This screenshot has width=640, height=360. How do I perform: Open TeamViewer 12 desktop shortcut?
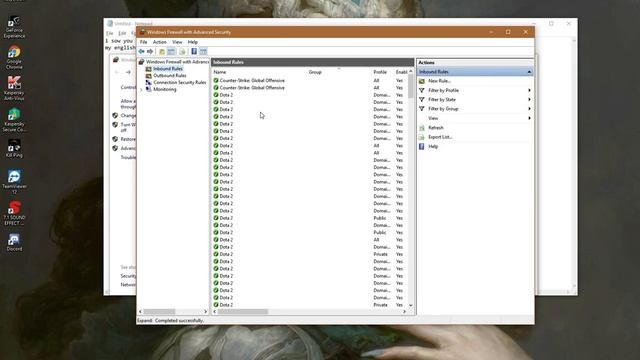(14, 182)
